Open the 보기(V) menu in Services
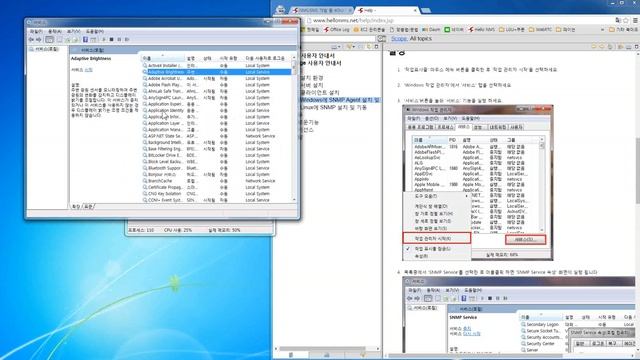This screenshot has height=360, width=640. 73,31
